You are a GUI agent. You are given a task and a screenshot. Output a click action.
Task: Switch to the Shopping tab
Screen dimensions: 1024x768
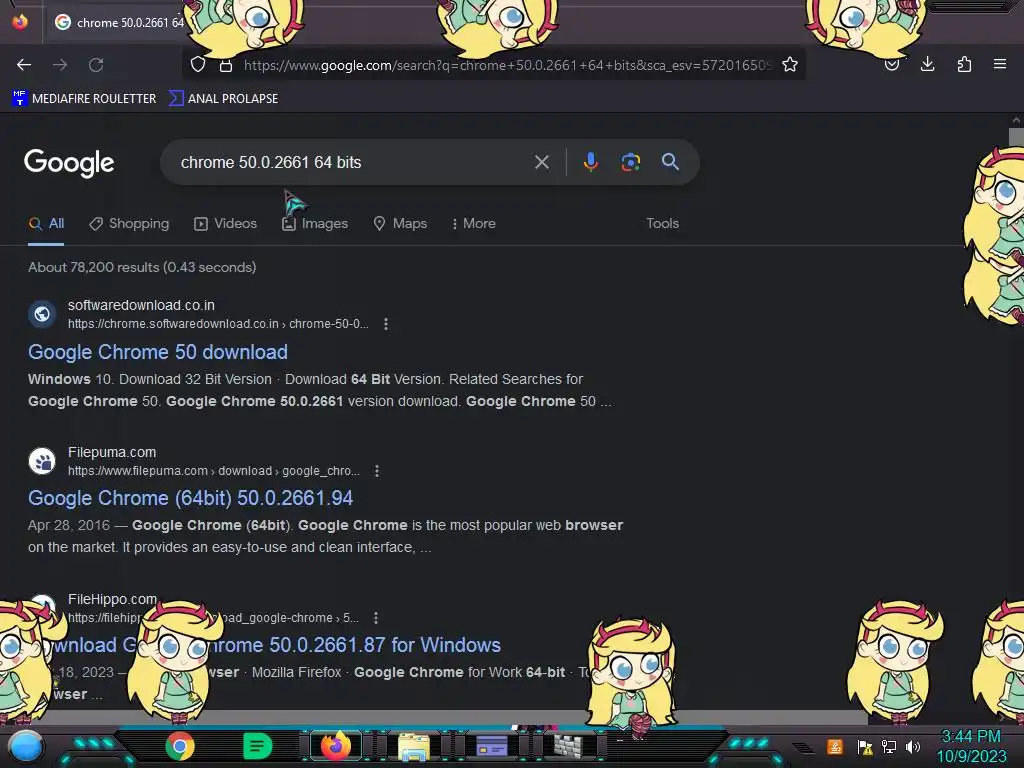point(129,223)
